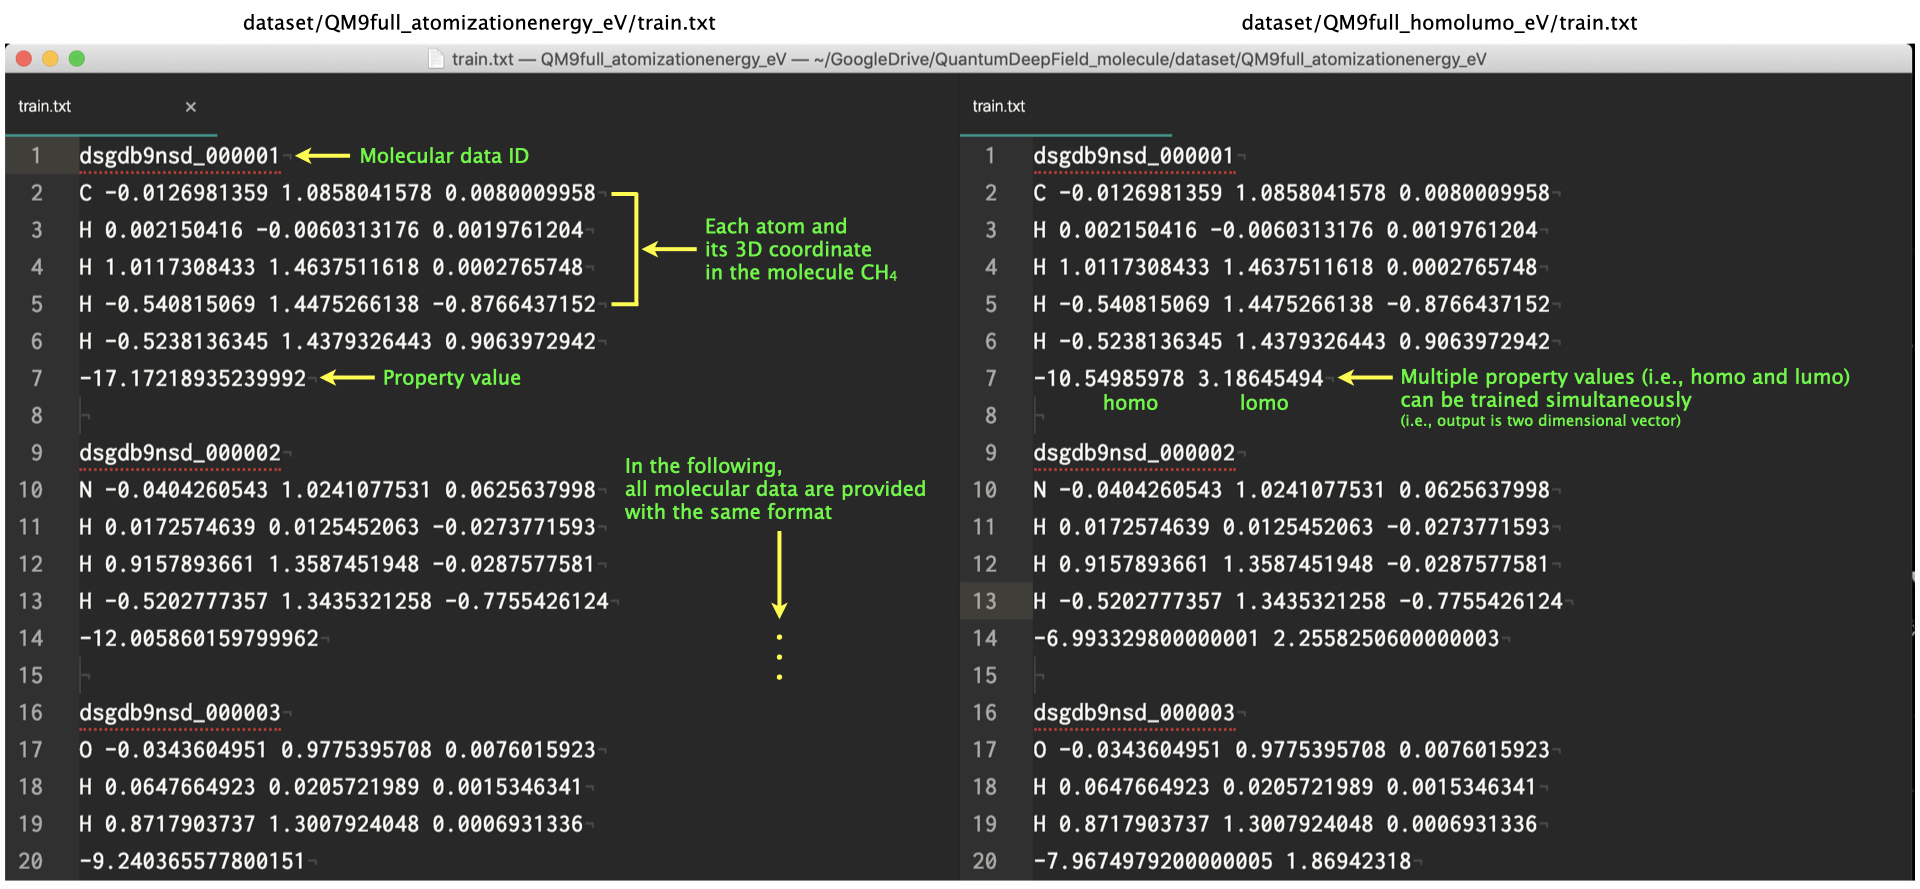Click gutter line number 15 in the right pane
Image resolution: width=1920 pixels, height=889 pixels.
(985, 676)
